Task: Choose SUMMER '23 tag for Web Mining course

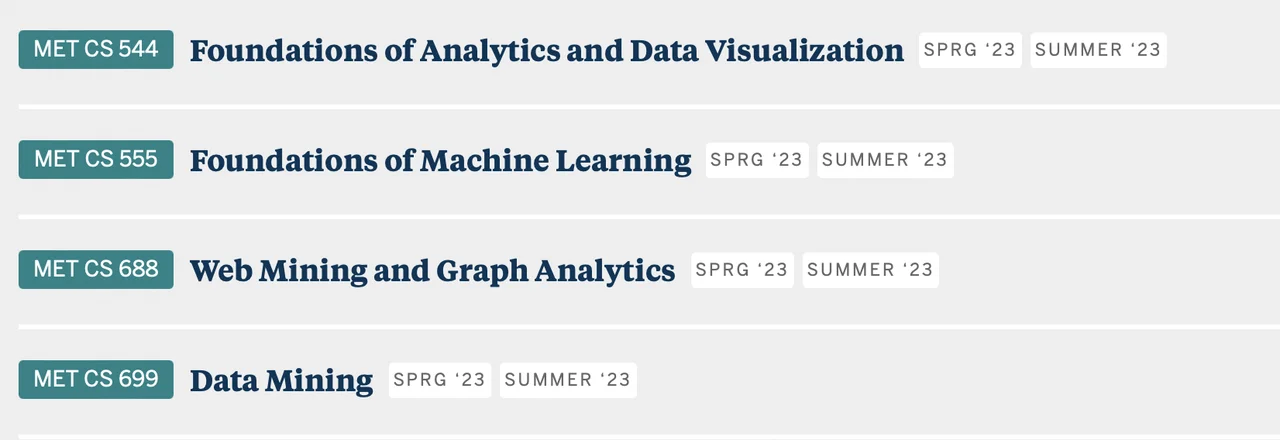Action: pos(870,270)
